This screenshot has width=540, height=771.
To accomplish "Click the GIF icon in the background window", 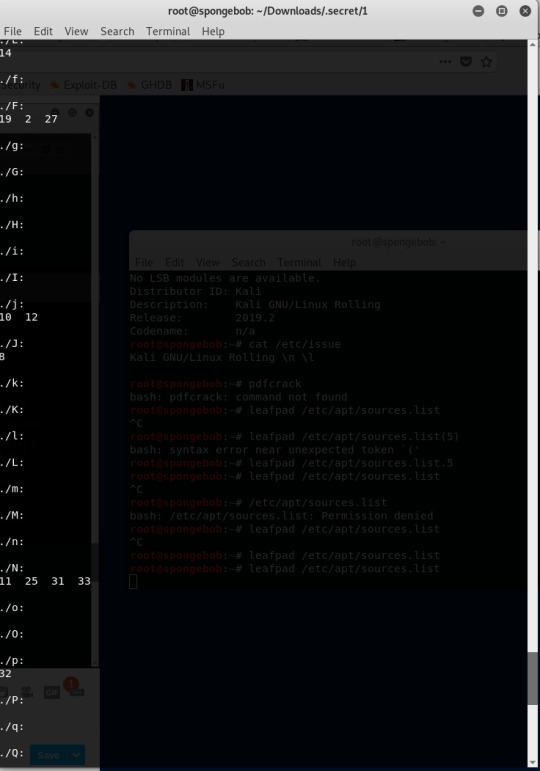I will [52, 693].
